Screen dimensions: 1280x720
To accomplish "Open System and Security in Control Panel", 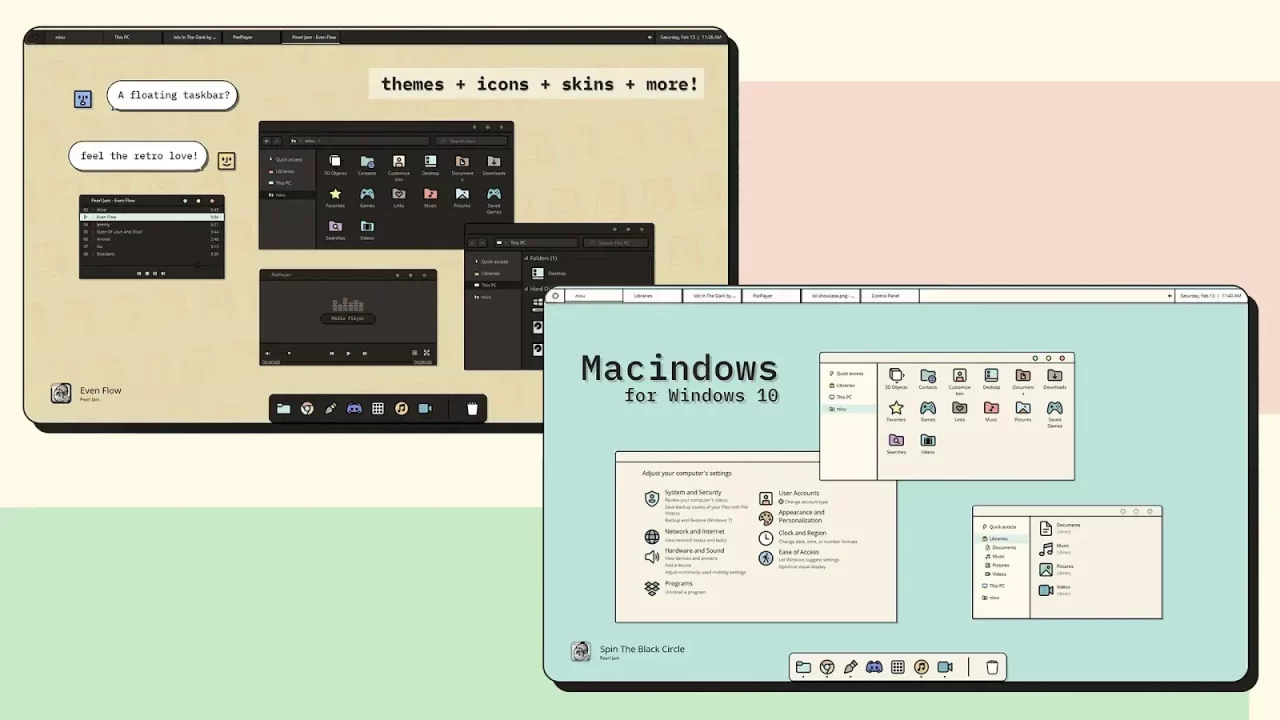I will (x=693, y=492).
